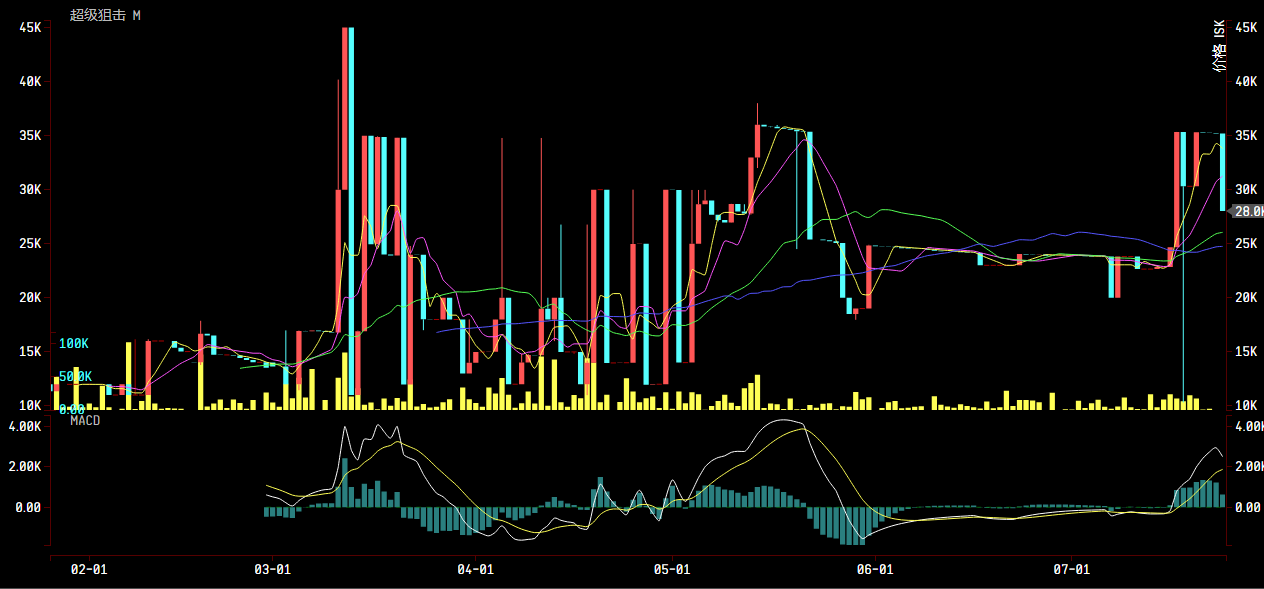This screenshot has height=589, width=1264.
Task: Click the 超级狙击 M chart title
Action: click(105, 15)
